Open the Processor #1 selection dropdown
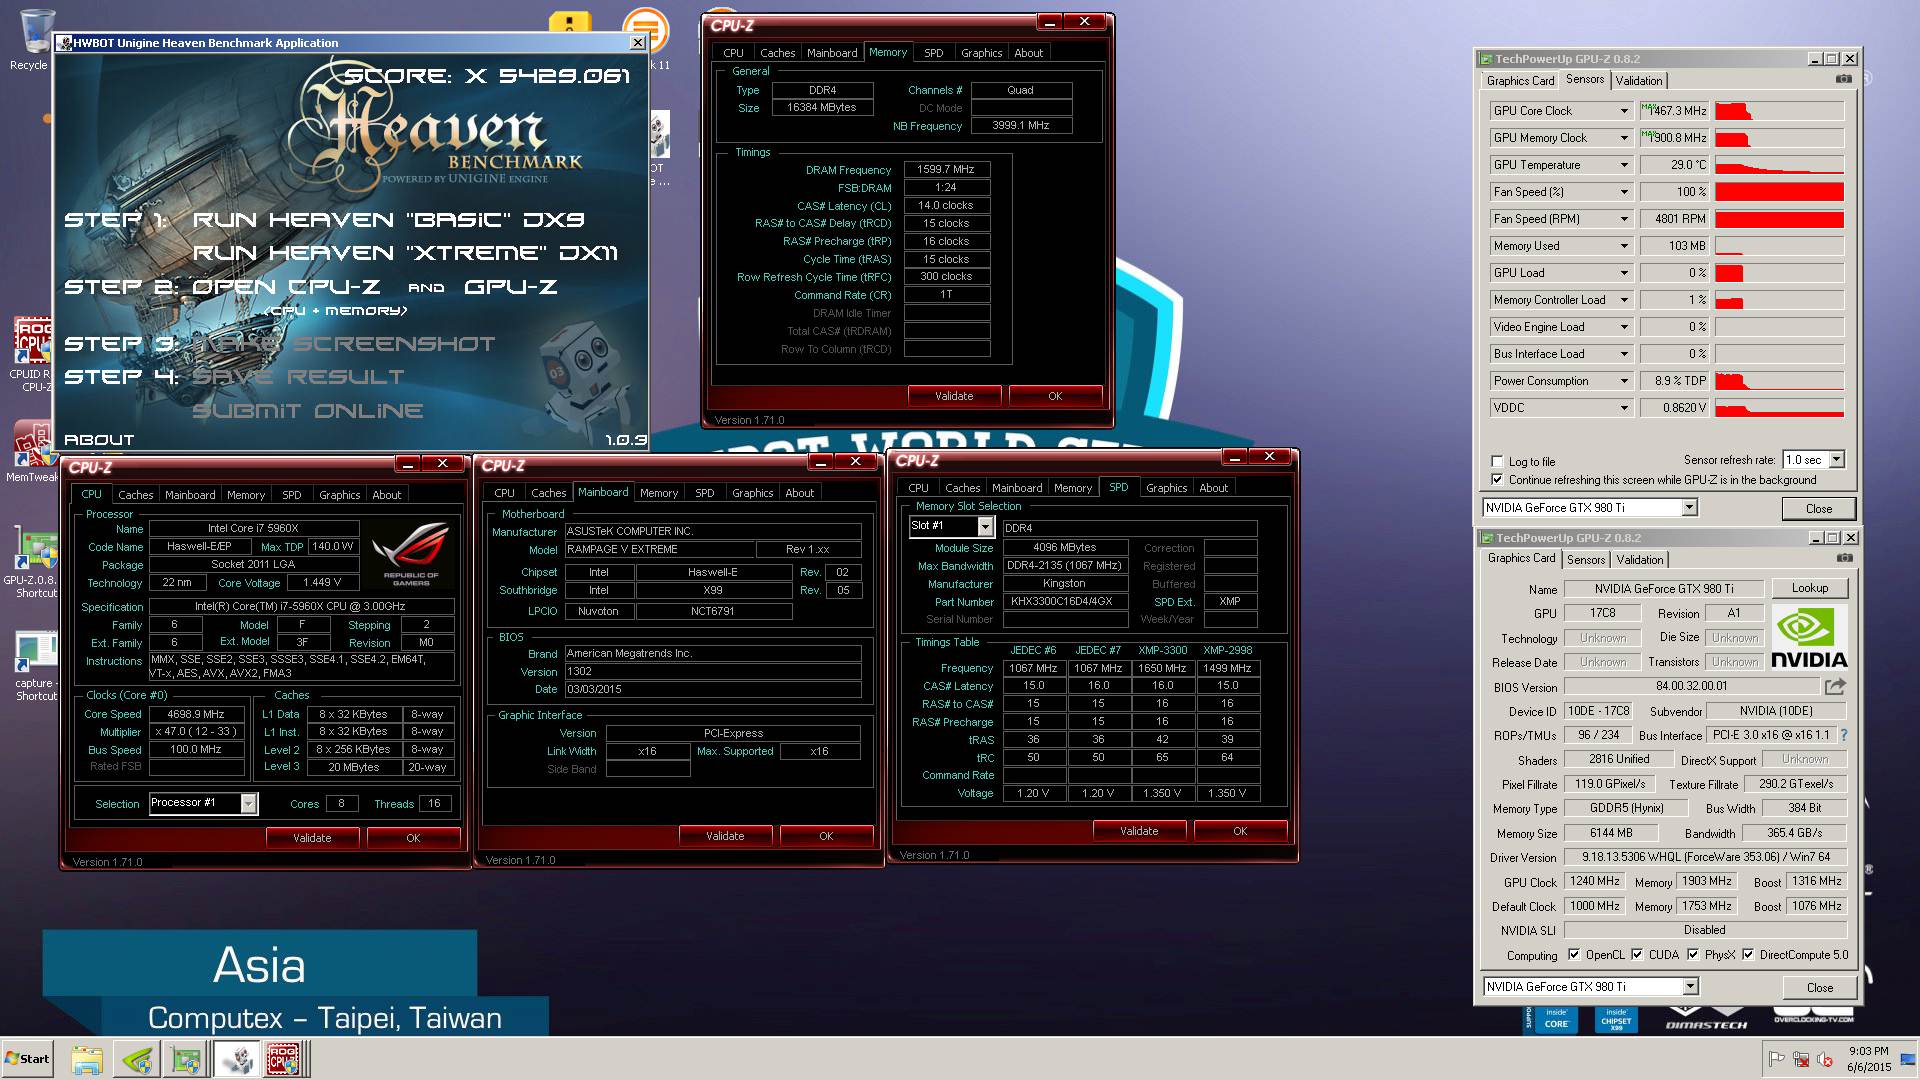 coord(249,803)
